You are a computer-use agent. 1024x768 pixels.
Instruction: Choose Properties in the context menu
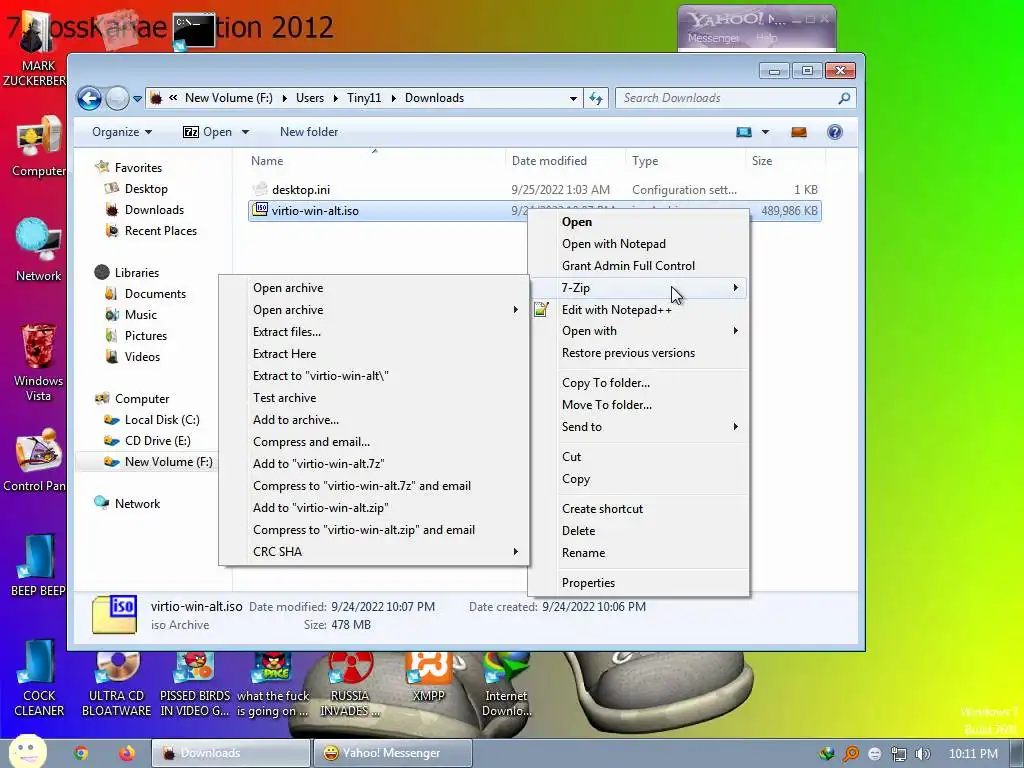click(638, 583)
